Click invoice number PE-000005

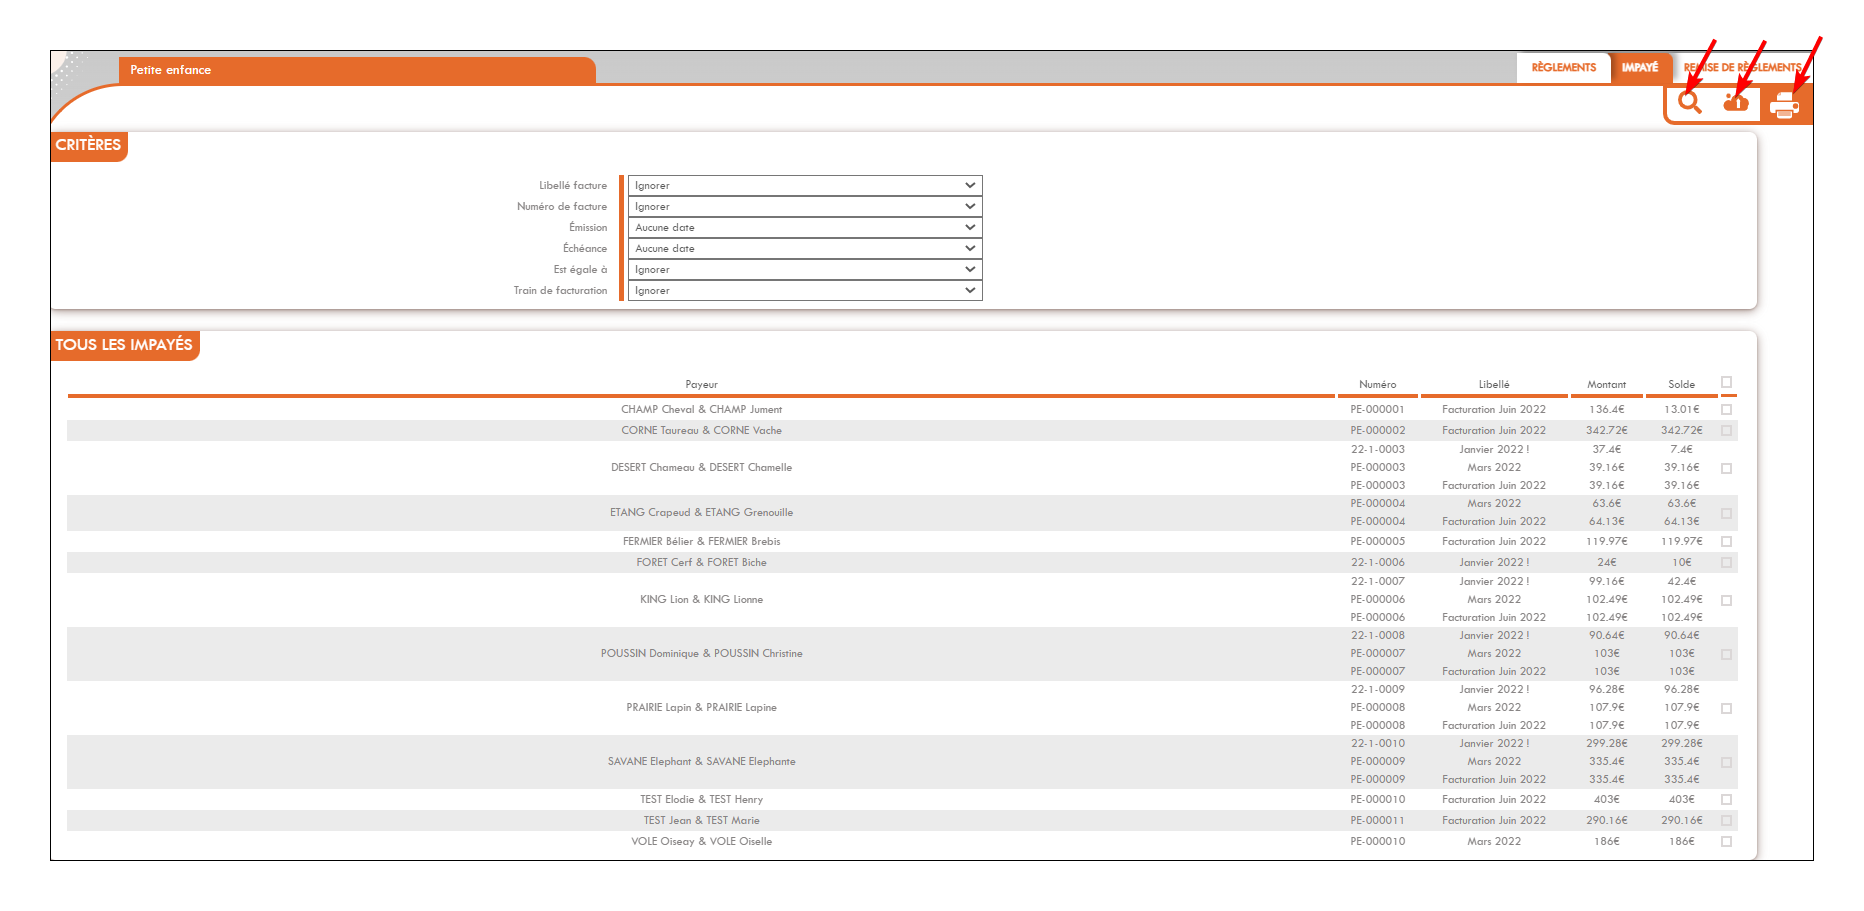click(x=1377, y=542)
